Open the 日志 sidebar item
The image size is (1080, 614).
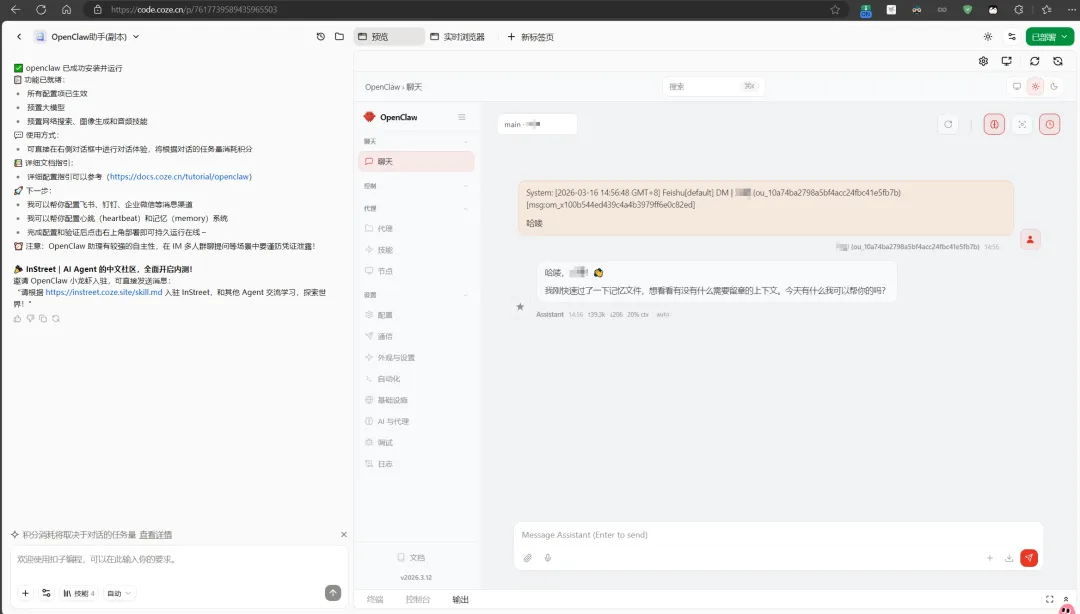coord(416,464)
